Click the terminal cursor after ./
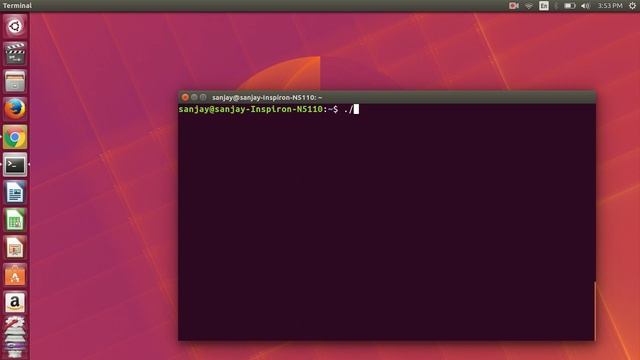Screen dimensions: 640x360 pos(356,109)
